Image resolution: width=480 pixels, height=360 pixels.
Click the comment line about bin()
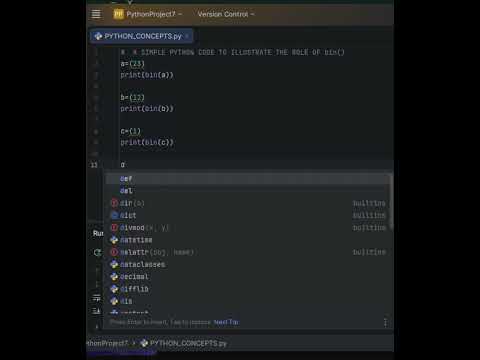tap(233, 52)
